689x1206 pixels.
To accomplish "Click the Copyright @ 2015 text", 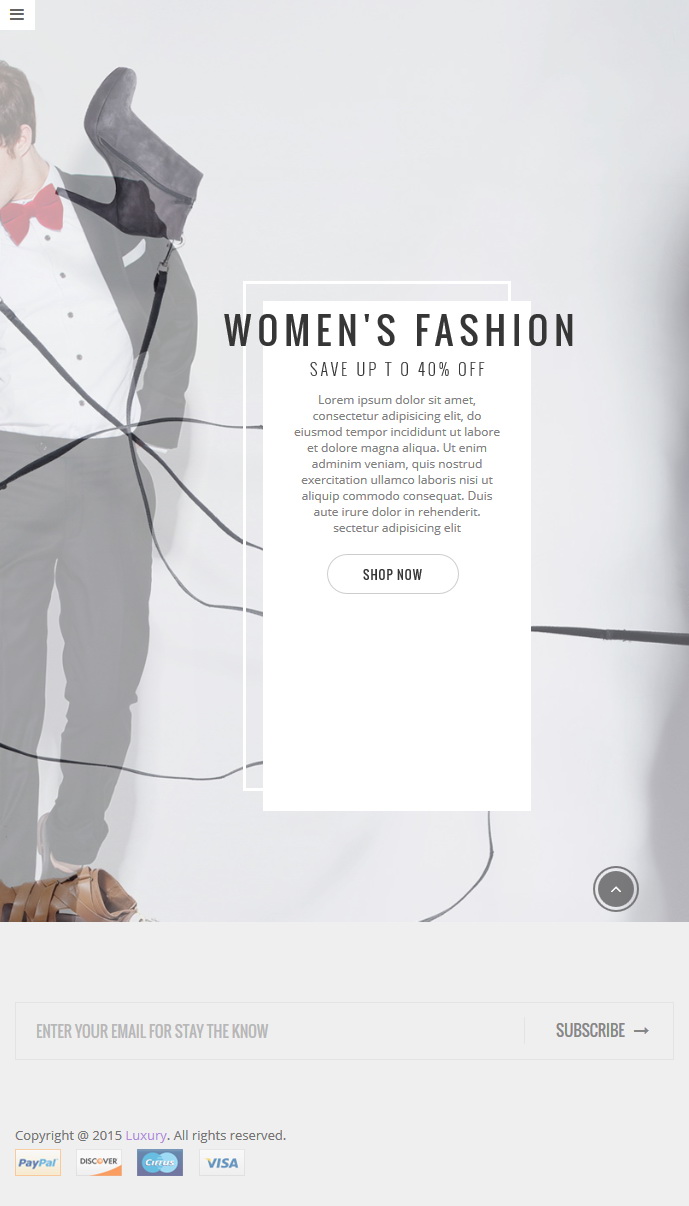I will [68, 1135].
